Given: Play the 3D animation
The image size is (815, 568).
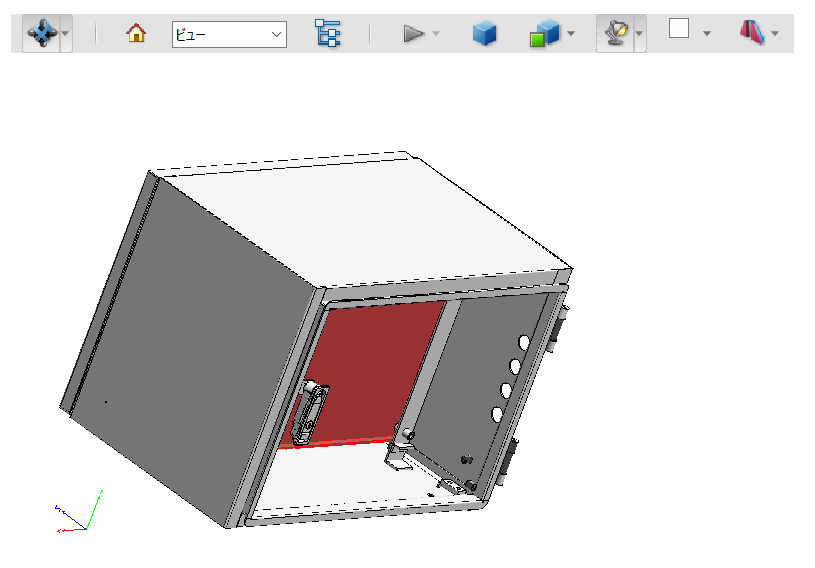Looking at the screenshot, I should pyautogui.click(x=414, y=34).
